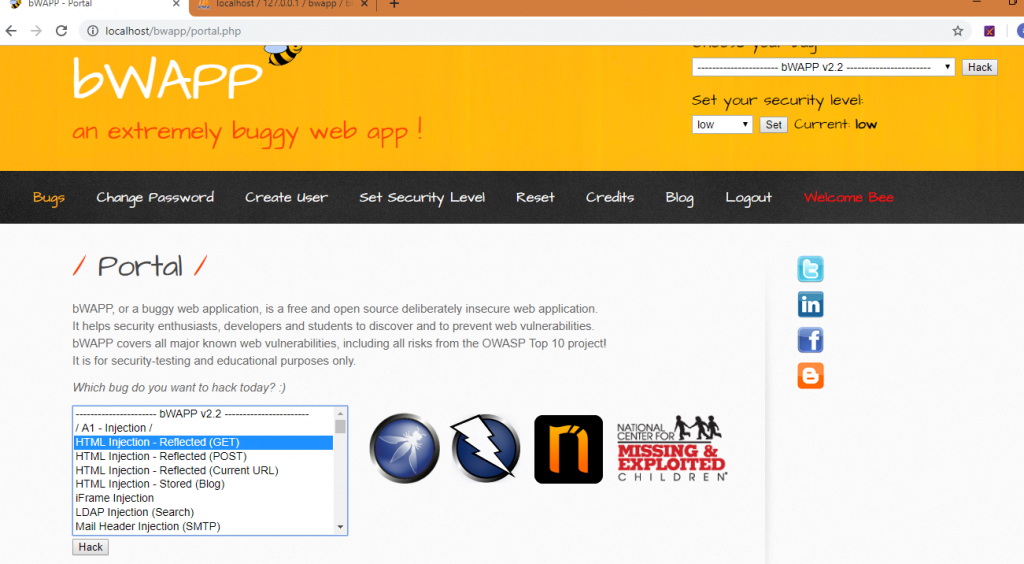This screenshot has height=564, width=1024.
Task: Reload the page using browser refresh
Action: (61, 31)
